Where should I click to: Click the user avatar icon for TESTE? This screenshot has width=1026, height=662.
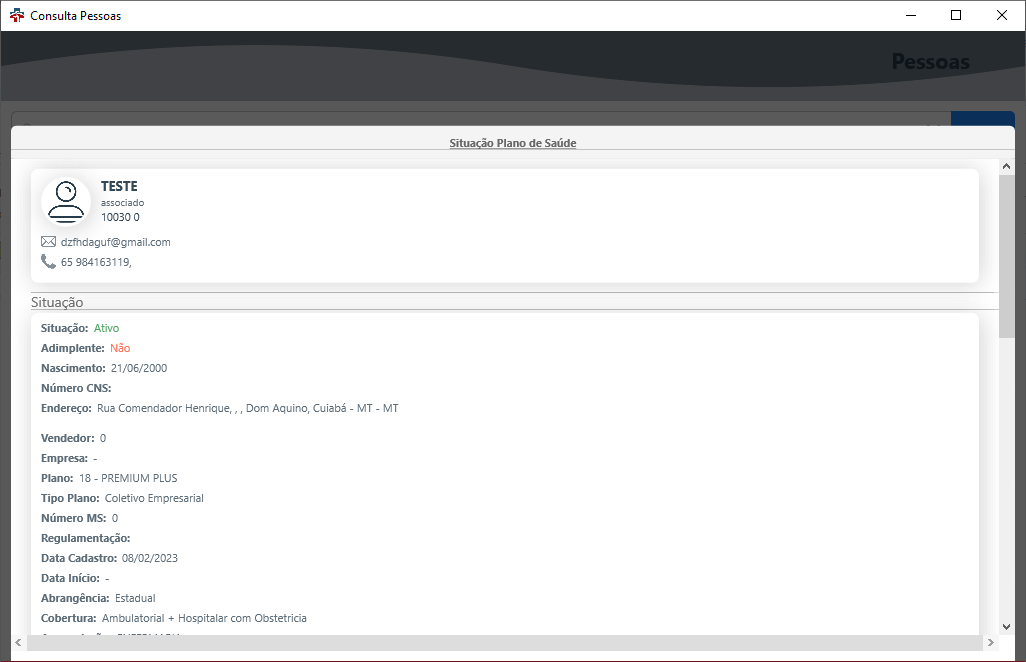coord(65,201)
